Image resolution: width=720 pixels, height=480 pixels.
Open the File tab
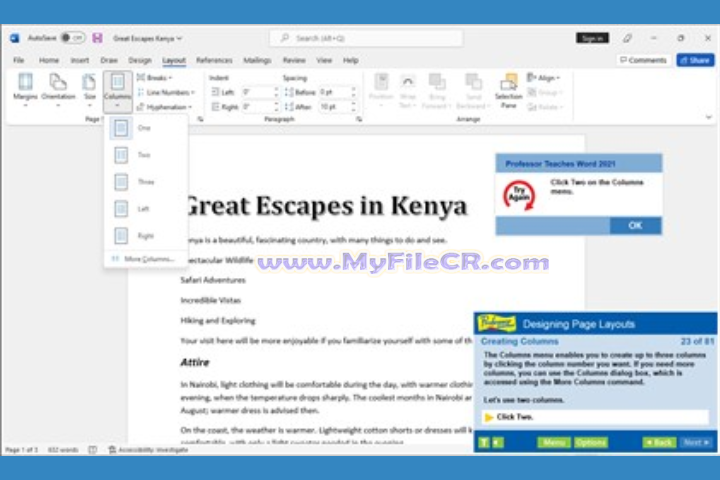[x=18, y=60]
